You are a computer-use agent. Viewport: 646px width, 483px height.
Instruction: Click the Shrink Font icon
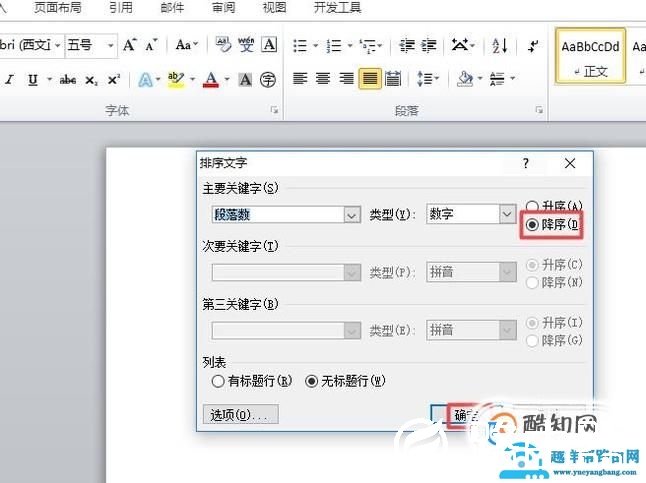coord(151,45)
